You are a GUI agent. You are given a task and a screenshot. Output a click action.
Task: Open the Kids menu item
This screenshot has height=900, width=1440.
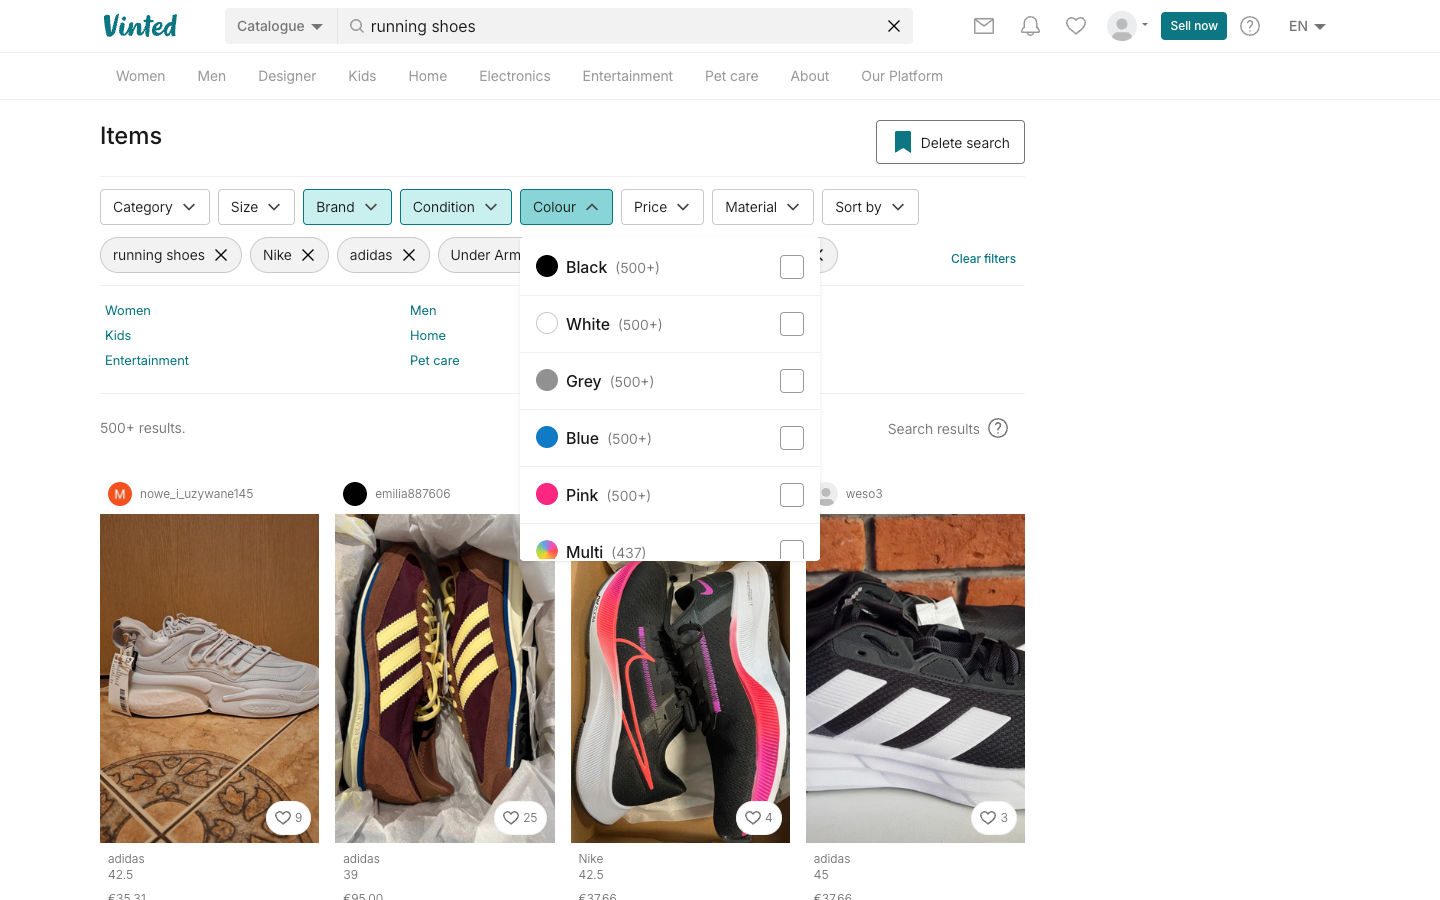click(x=362, y=76)
